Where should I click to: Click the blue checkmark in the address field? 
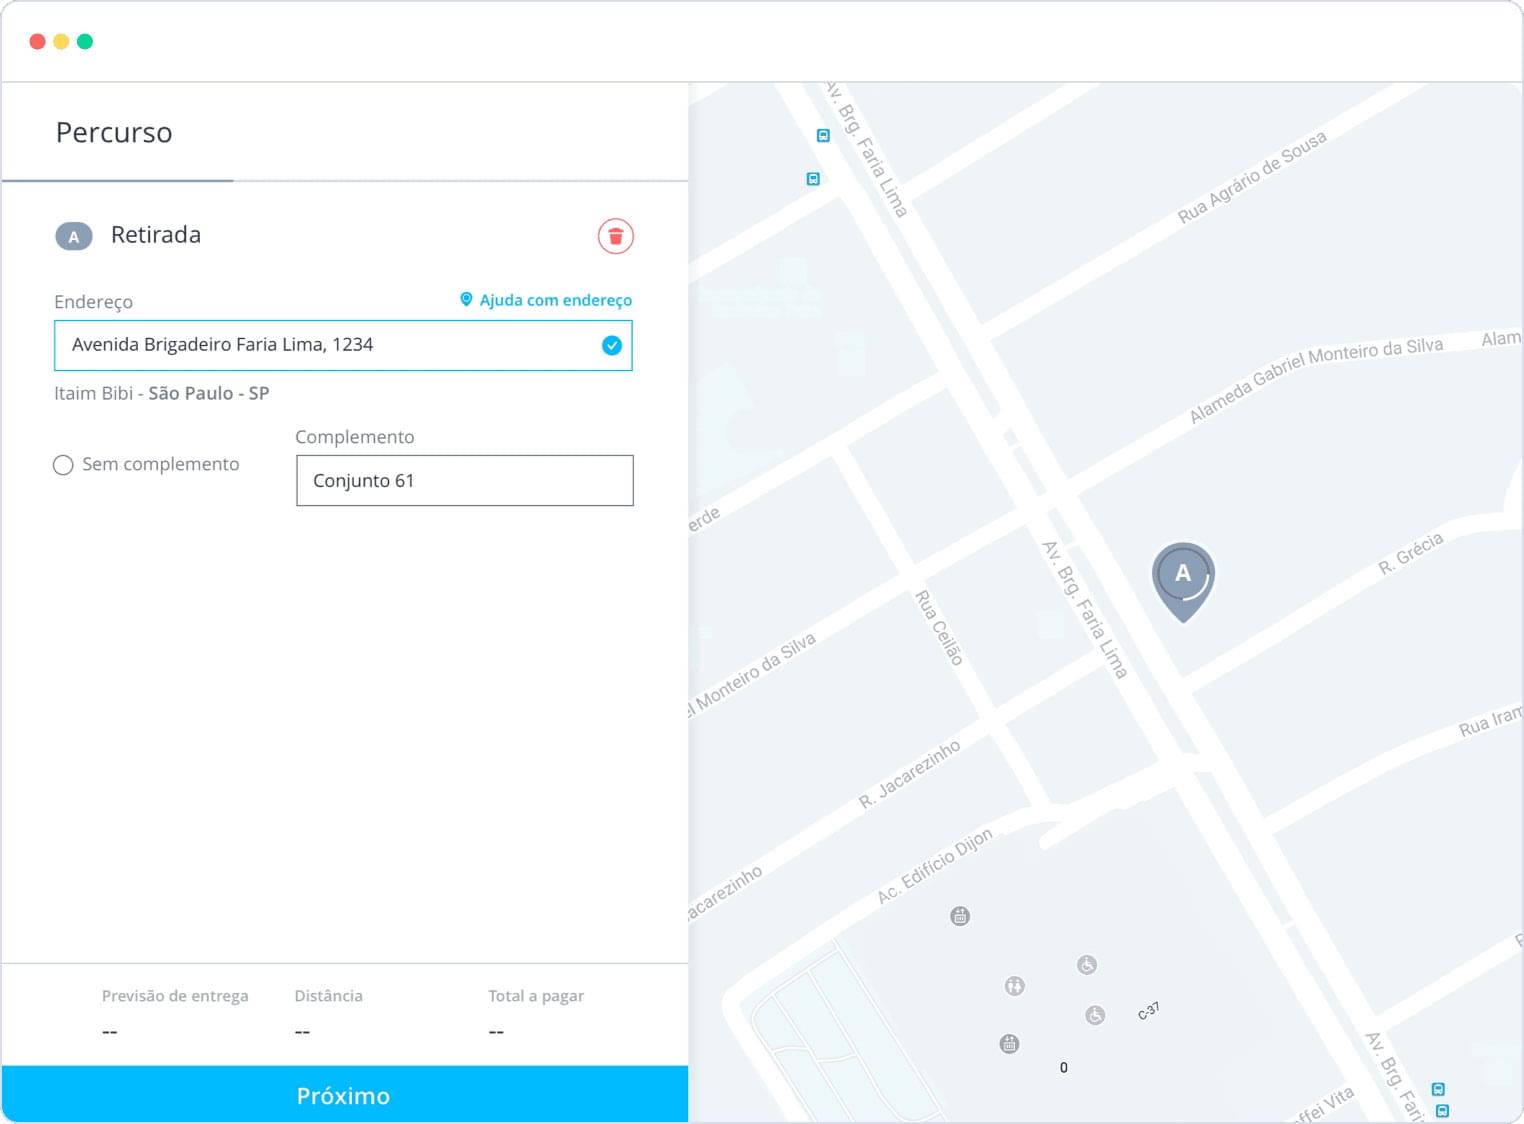pos(612,345)
